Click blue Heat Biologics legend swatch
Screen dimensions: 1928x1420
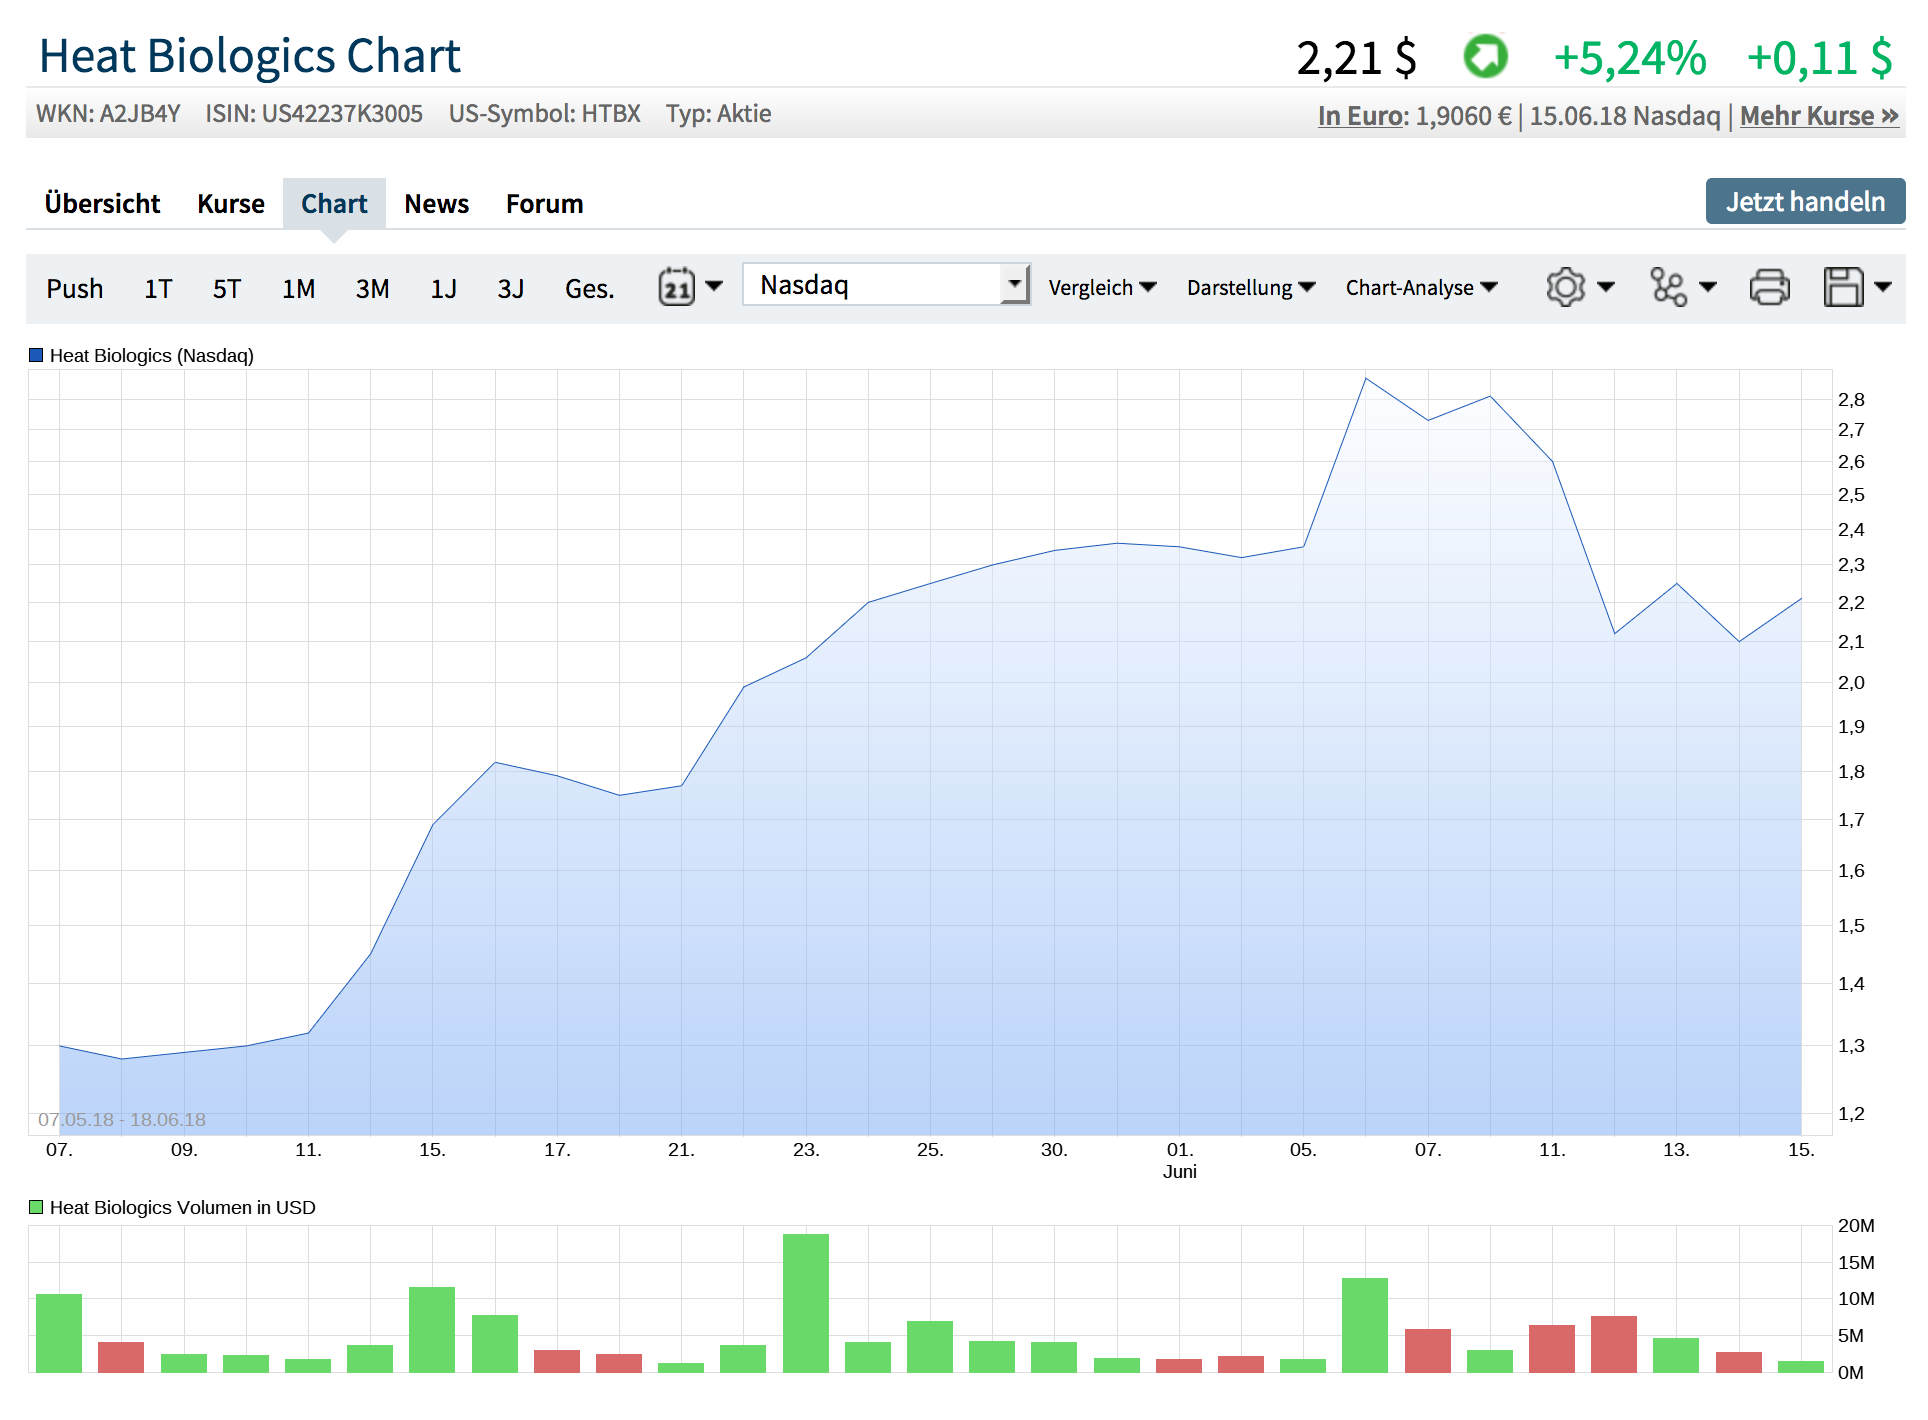[37, 355]
